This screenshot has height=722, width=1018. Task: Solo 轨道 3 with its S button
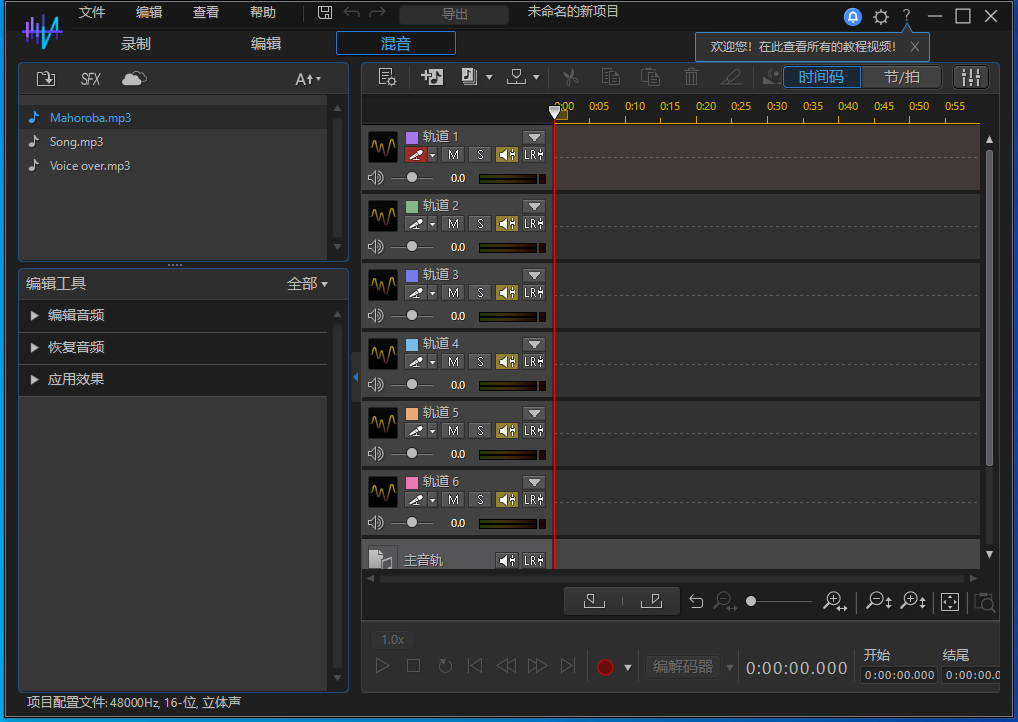(478, 292)
